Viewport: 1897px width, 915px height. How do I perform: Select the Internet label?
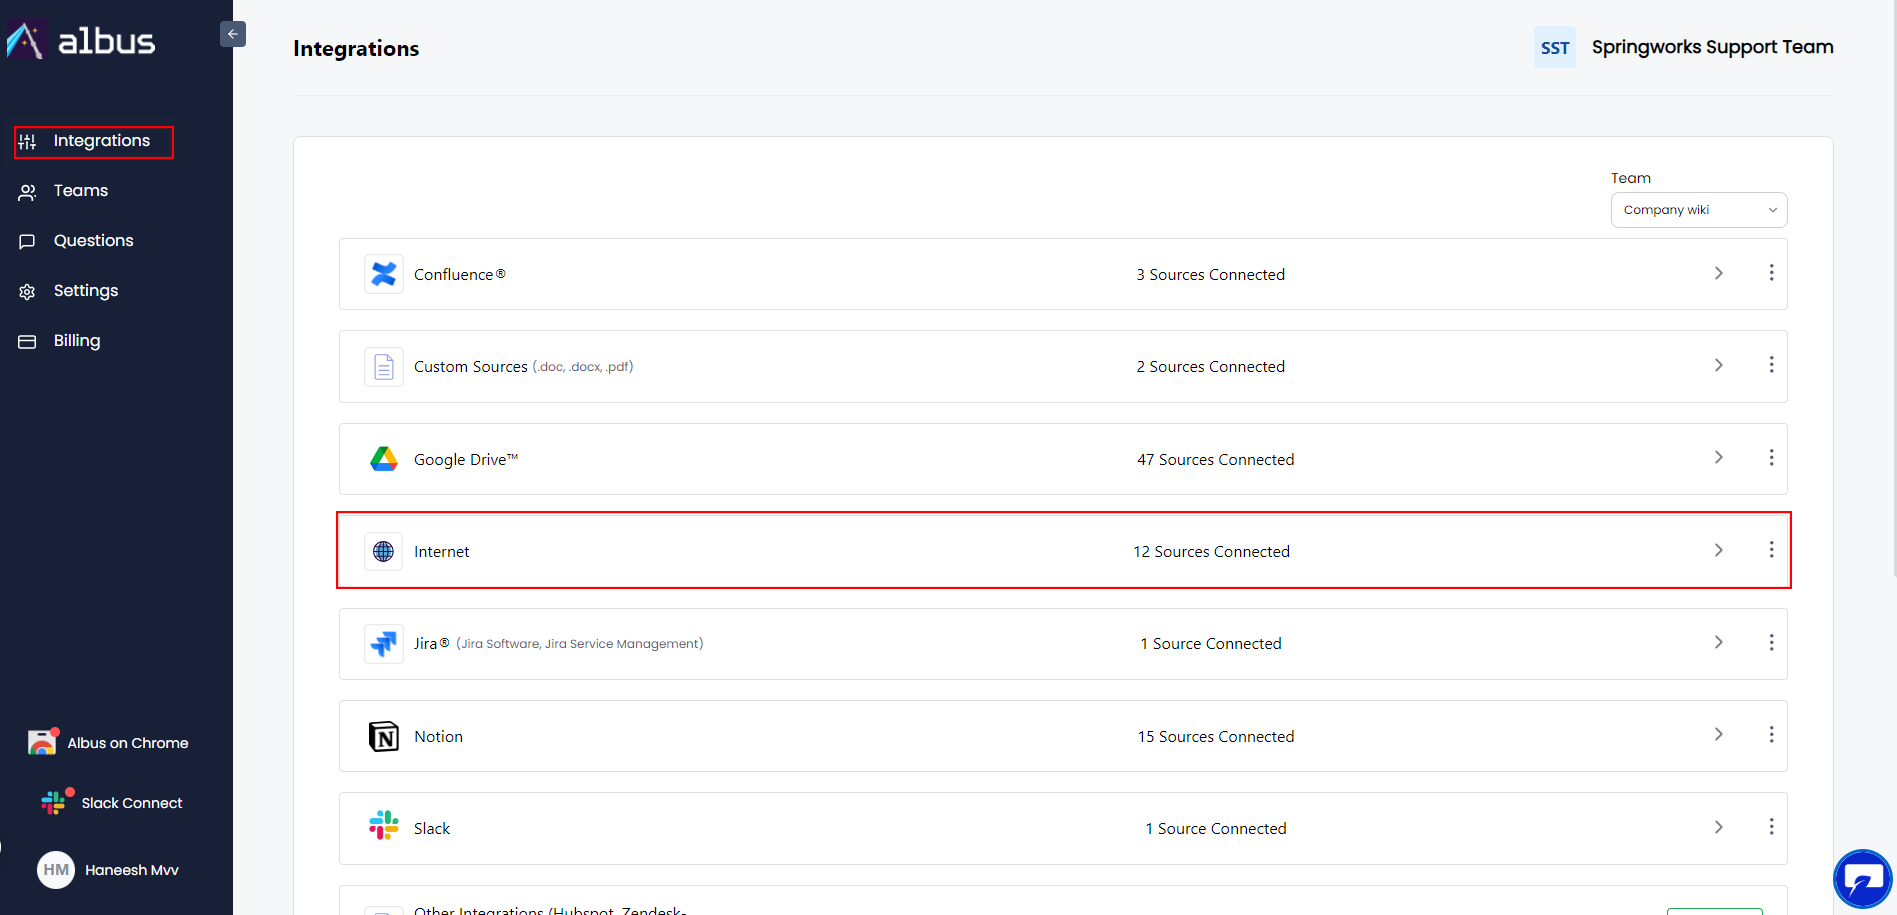coord(442,552)
